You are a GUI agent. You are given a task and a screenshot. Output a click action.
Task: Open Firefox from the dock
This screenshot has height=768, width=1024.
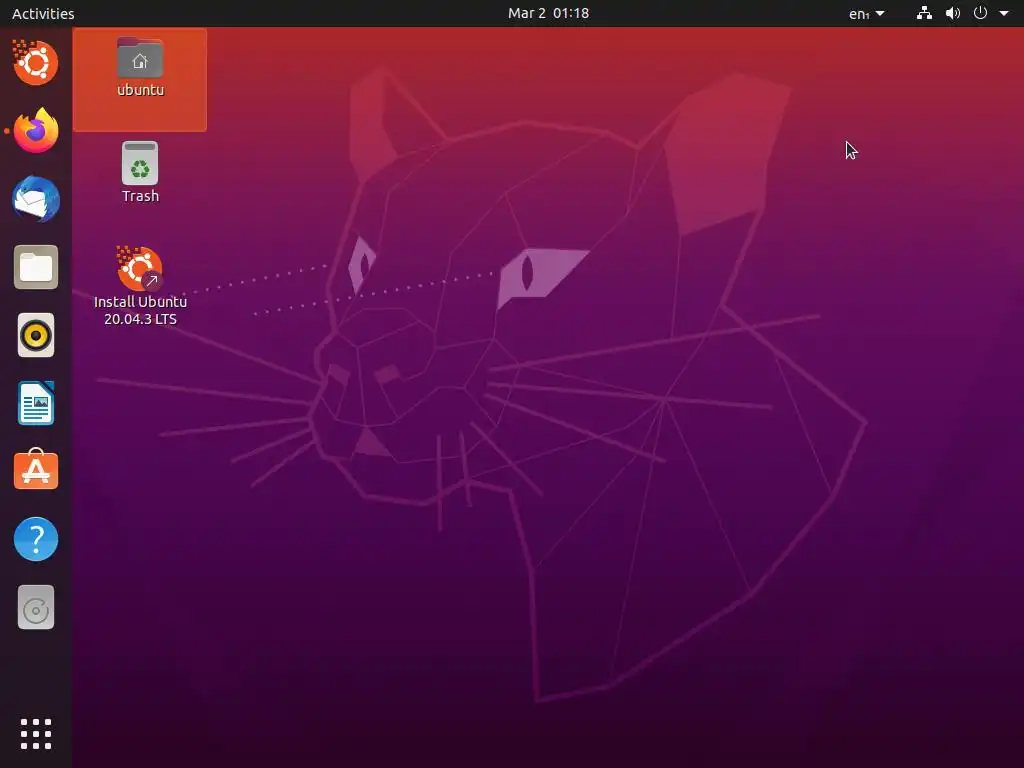(36, 131)
